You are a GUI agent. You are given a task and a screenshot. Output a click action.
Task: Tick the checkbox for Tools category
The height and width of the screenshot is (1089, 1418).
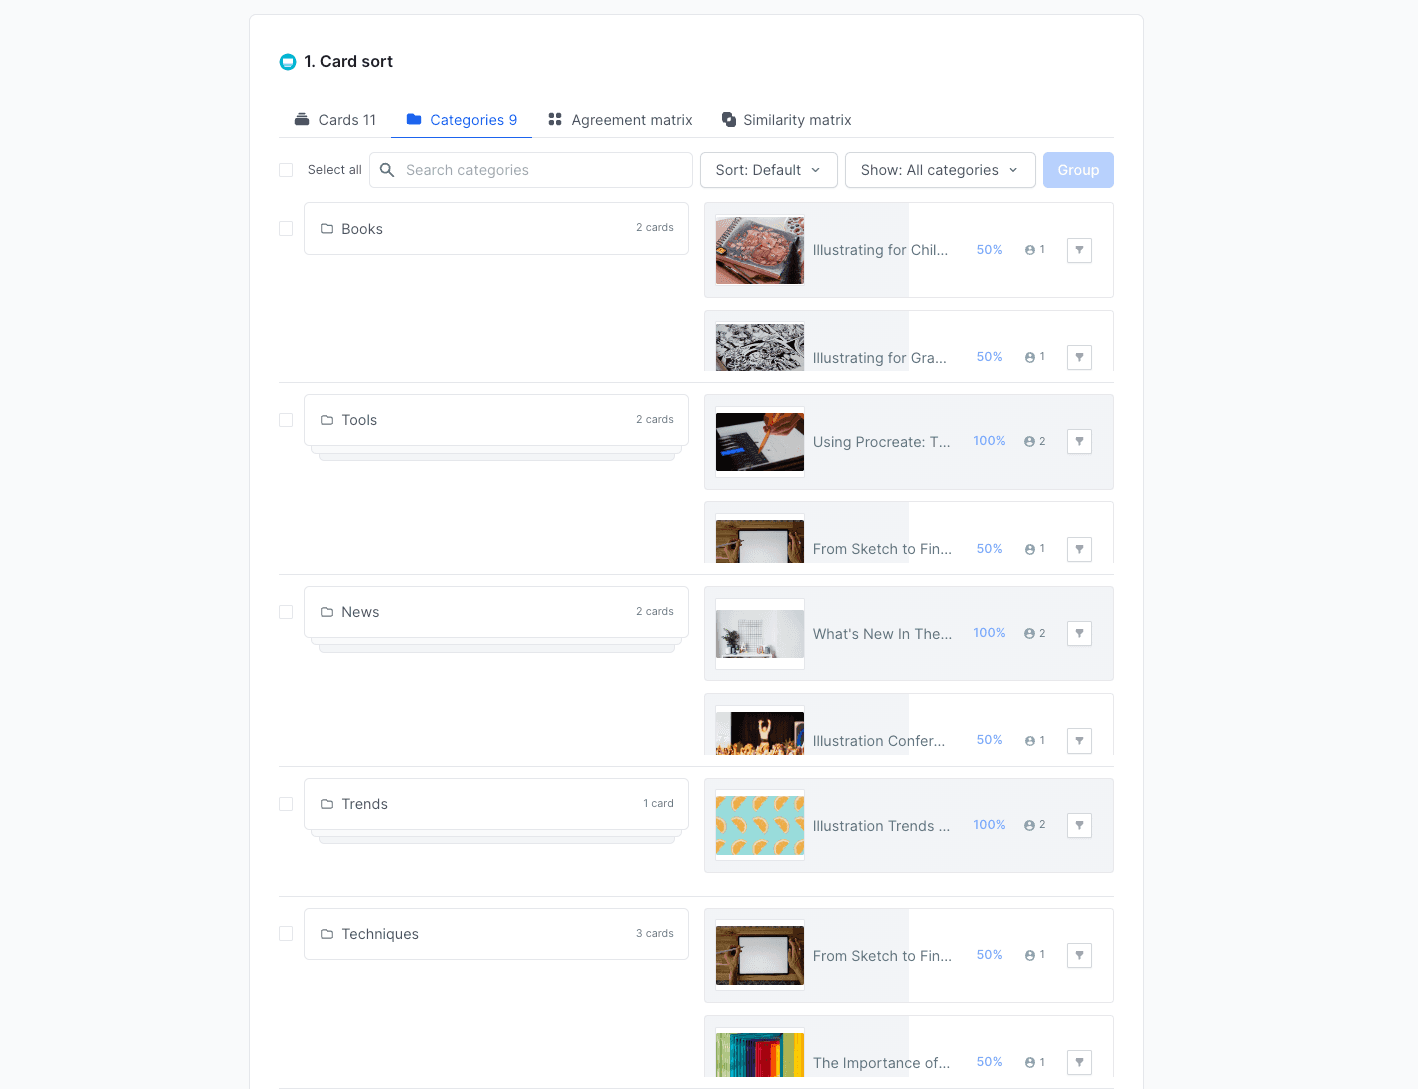[x=286, y=420]
